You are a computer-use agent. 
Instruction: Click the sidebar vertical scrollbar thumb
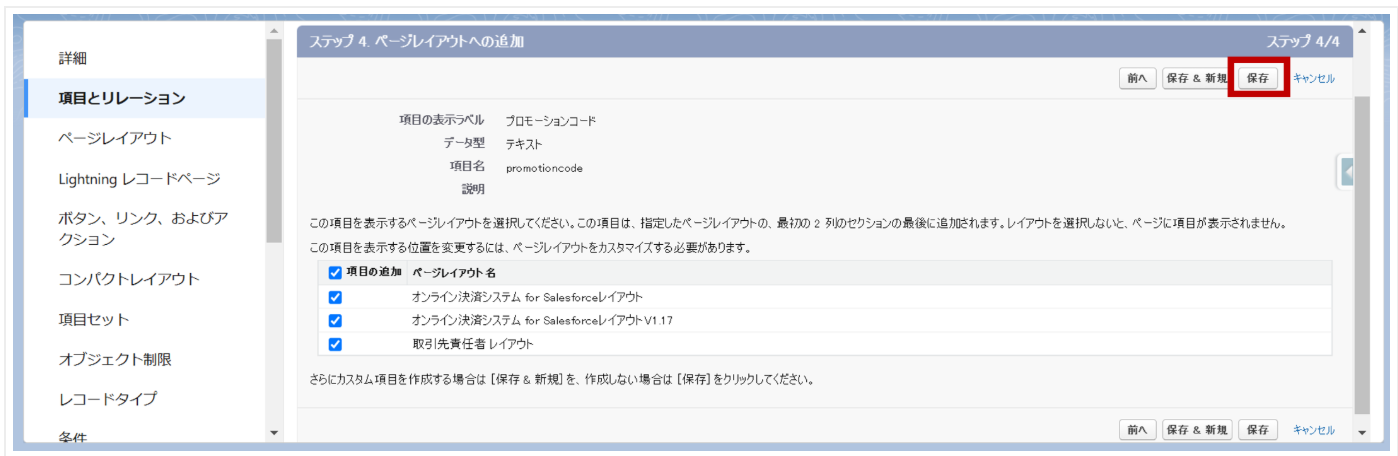274,140
